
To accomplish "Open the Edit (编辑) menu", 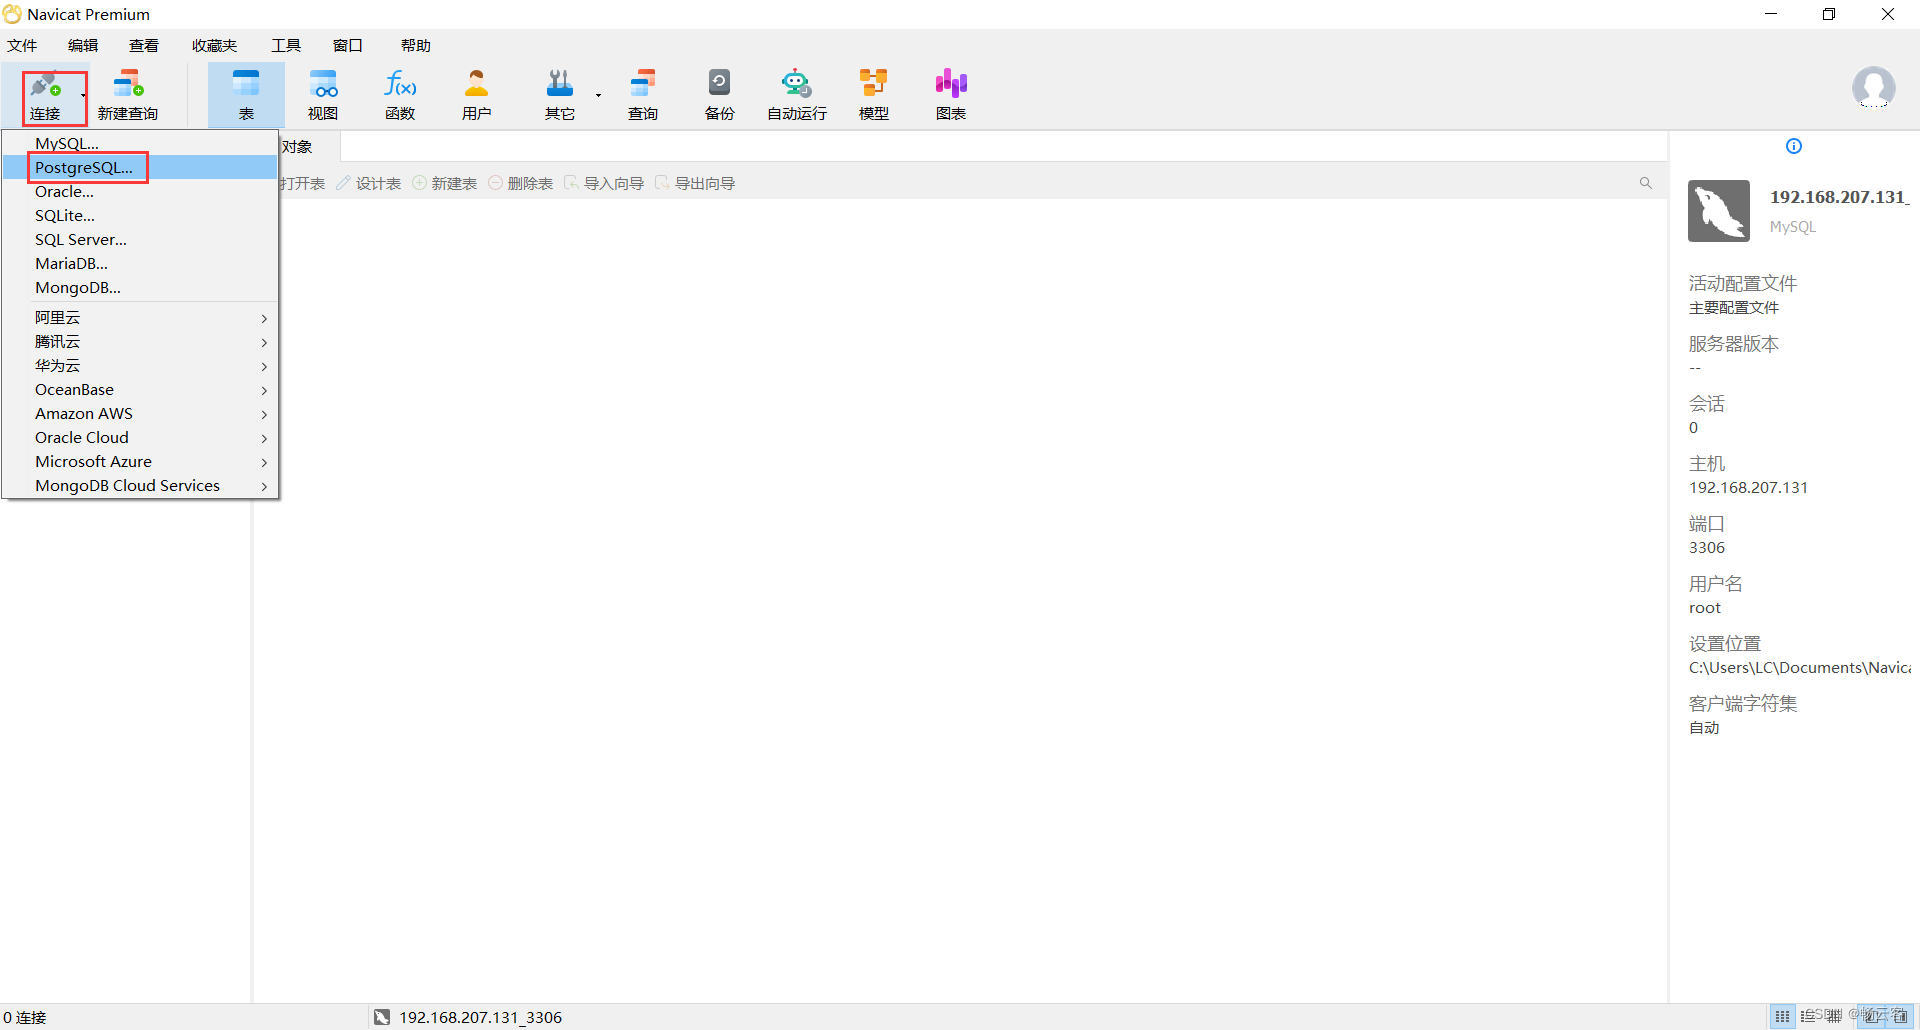I will point(83,46).
